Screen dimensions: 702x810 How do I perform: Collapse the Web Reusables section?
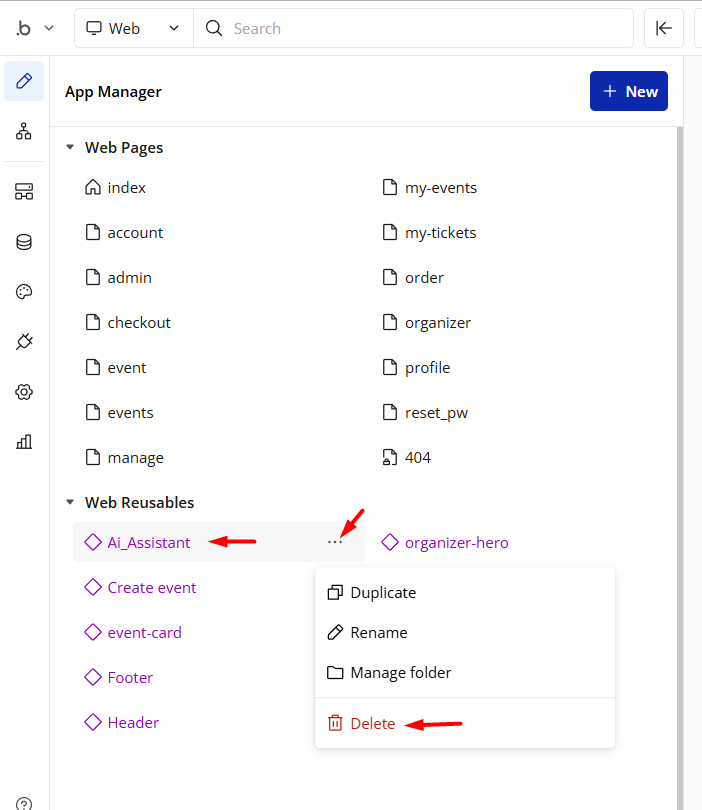pyautogui.click(x=70, y=503)
